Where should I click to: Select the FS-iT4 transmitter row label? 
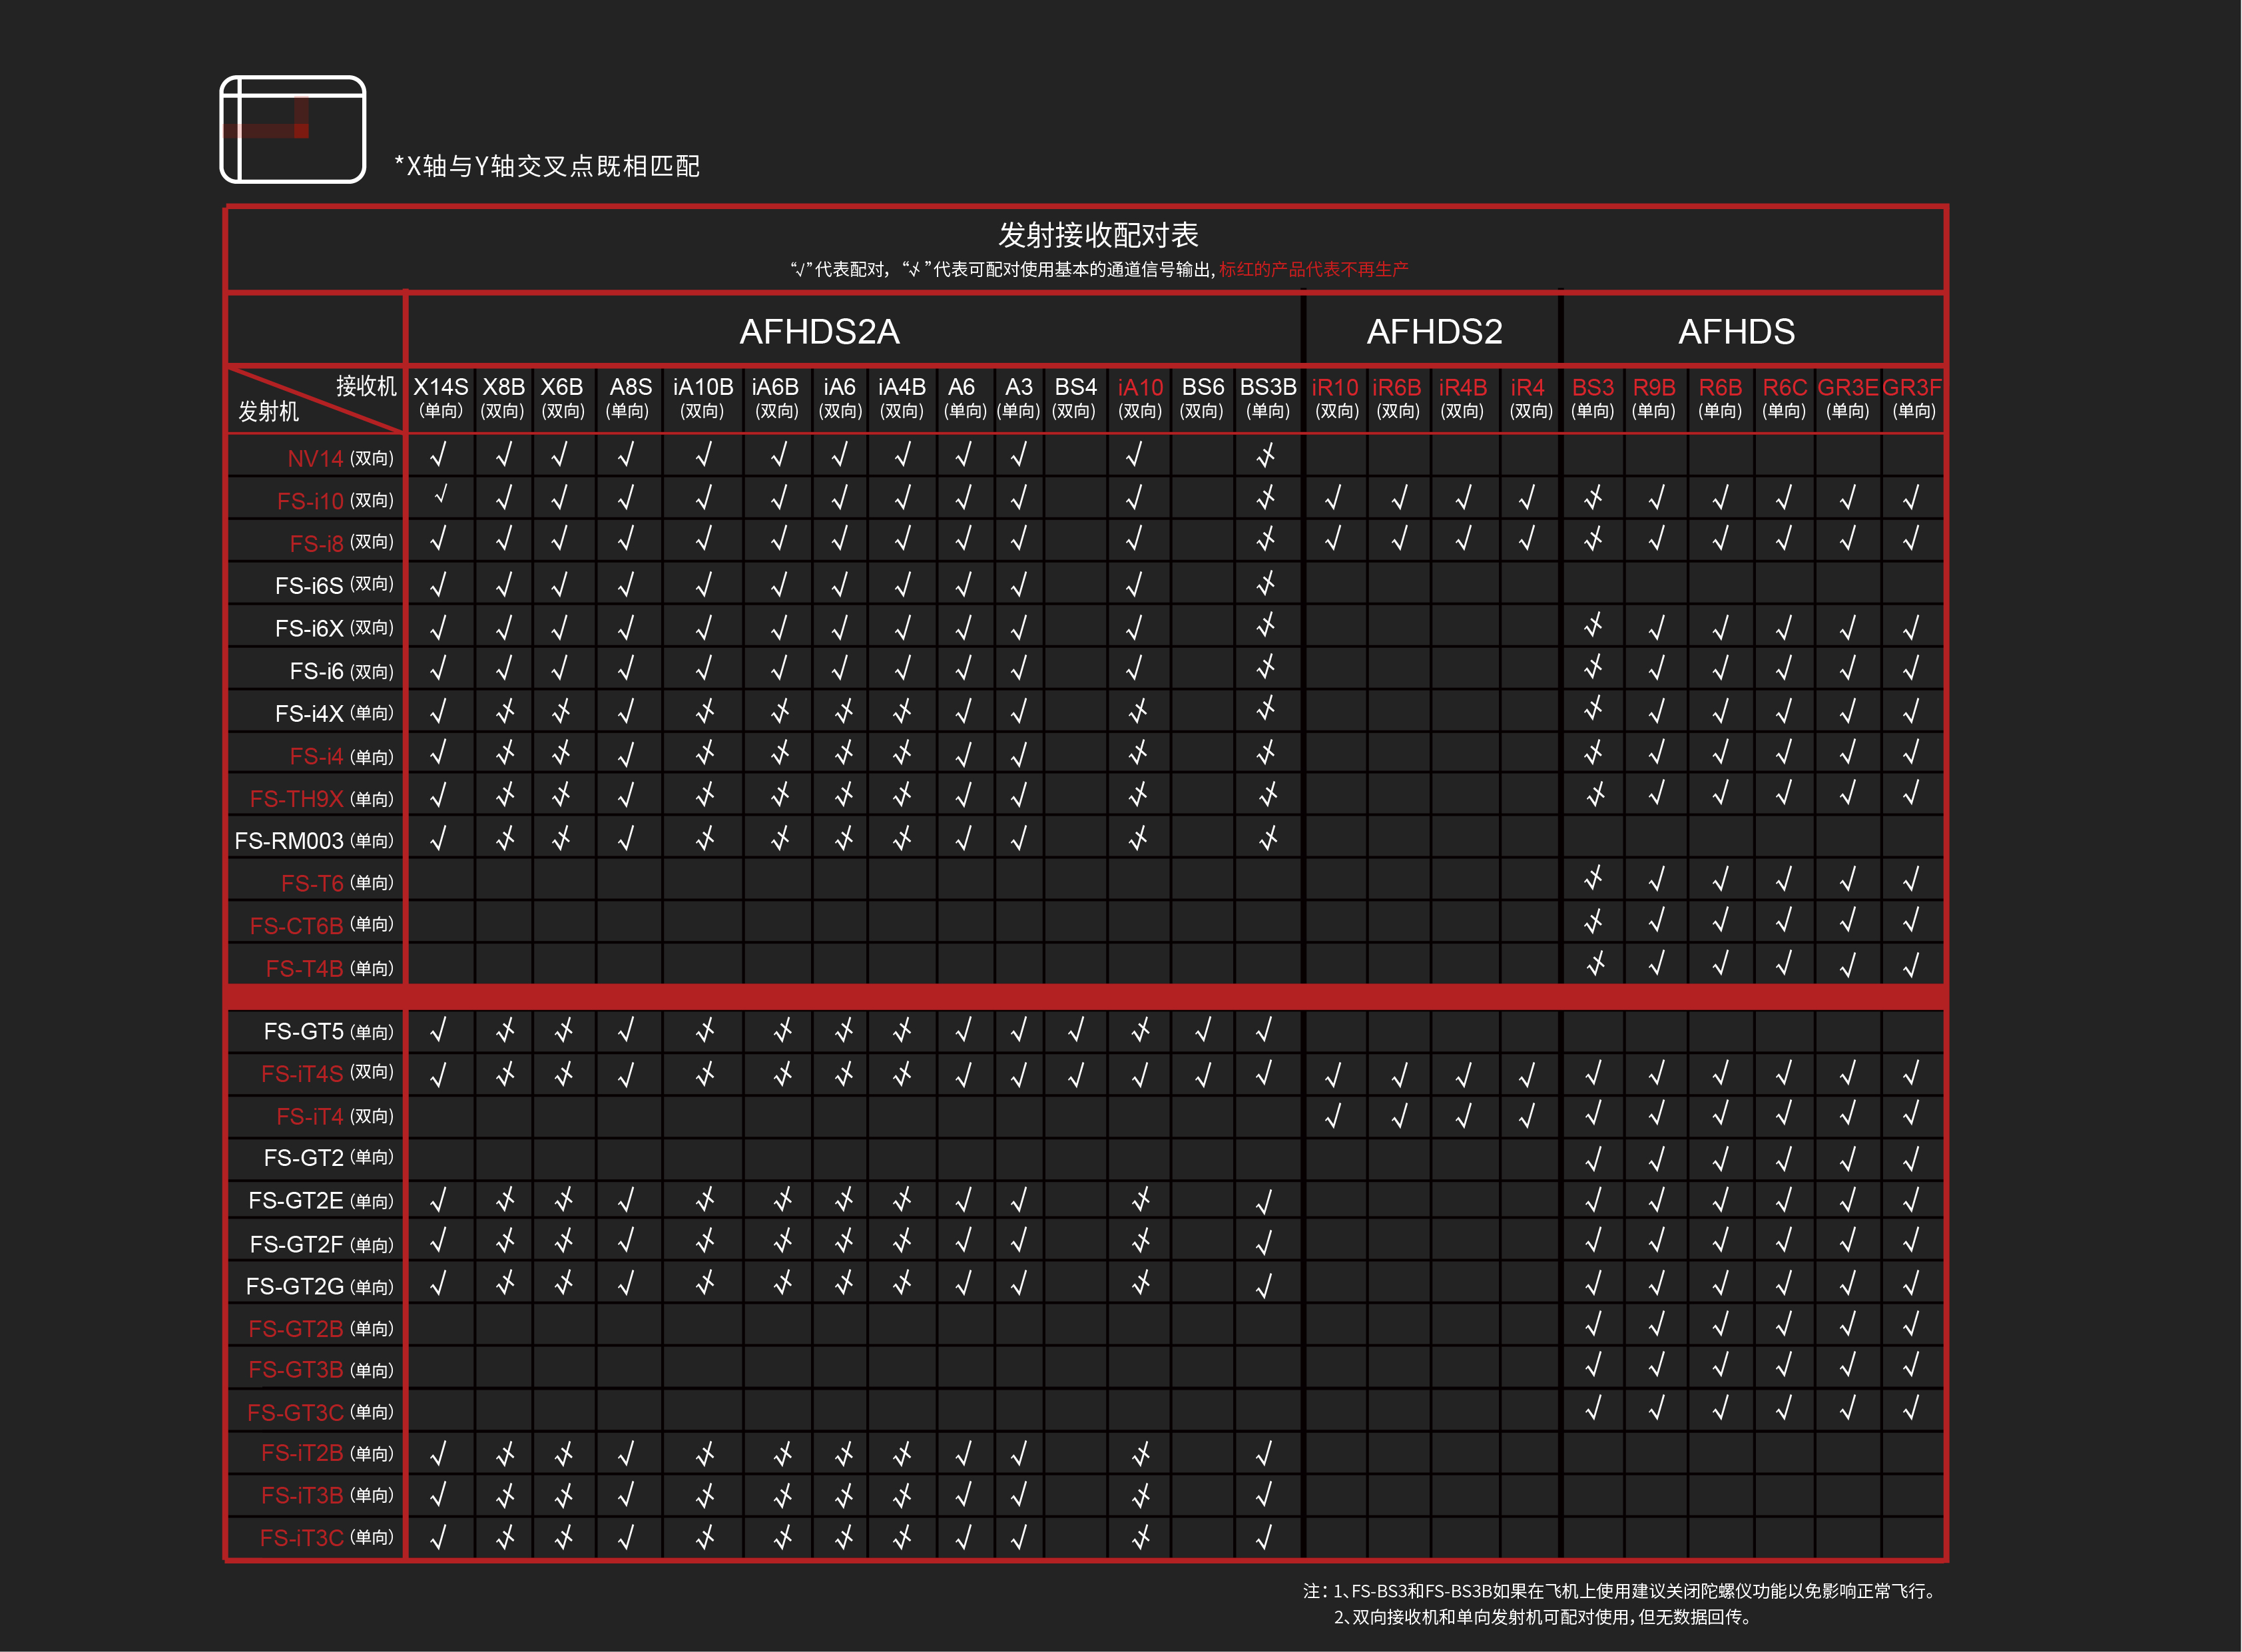coord(335,1116)
